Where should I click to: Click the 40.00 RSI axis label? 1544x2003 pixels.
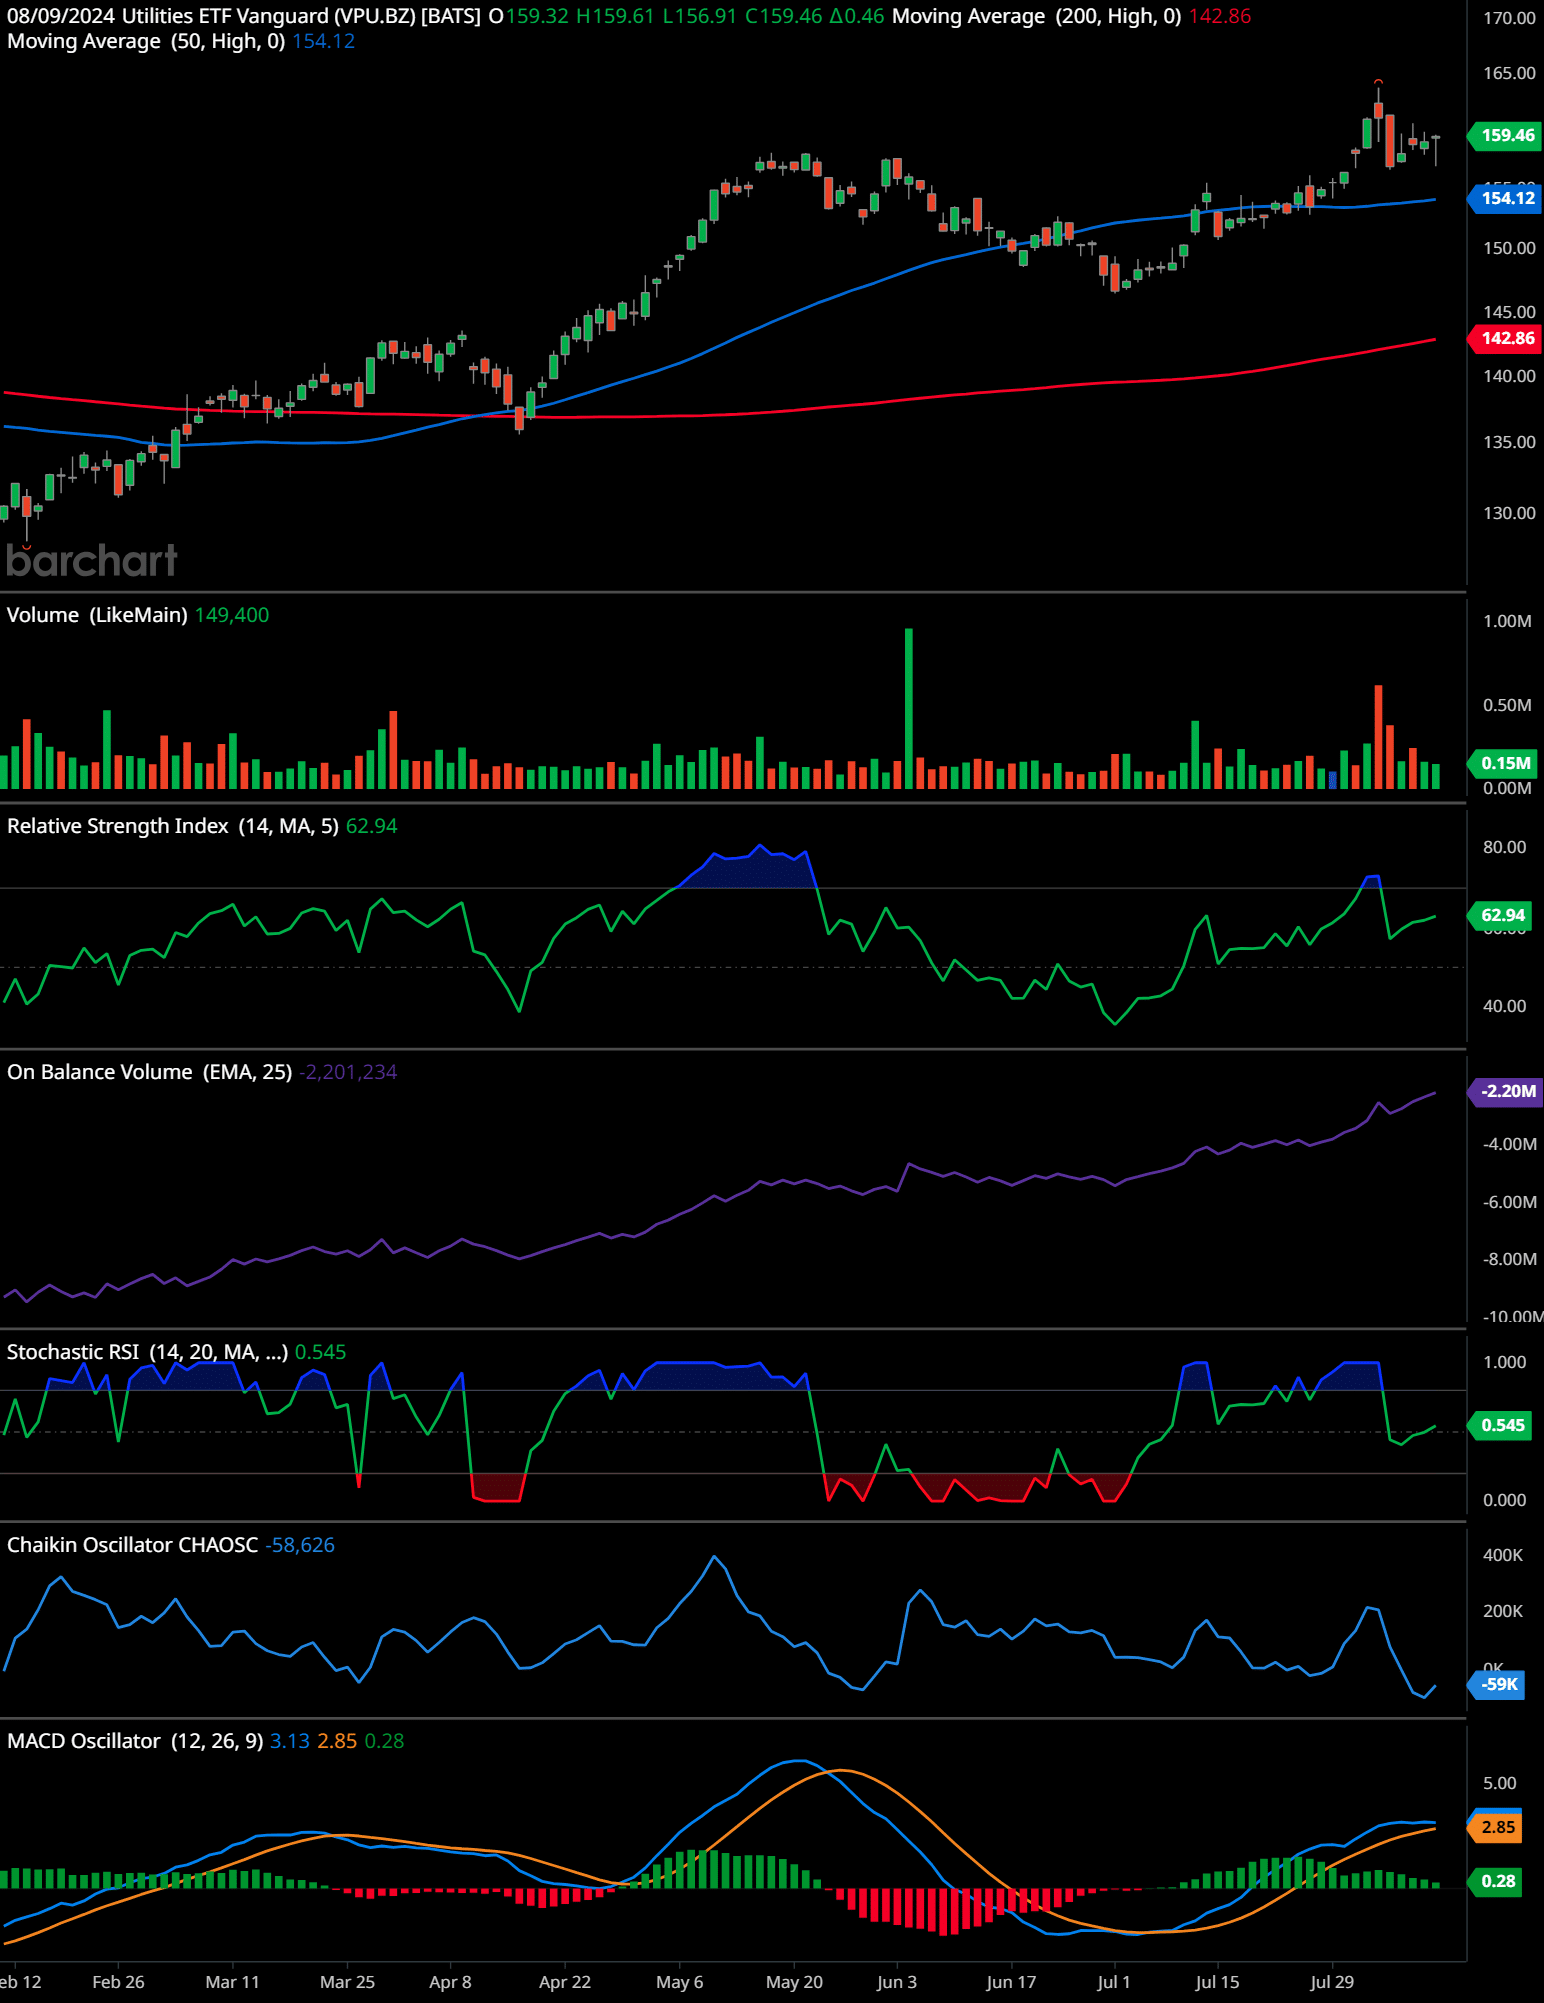[1504, 1006]
